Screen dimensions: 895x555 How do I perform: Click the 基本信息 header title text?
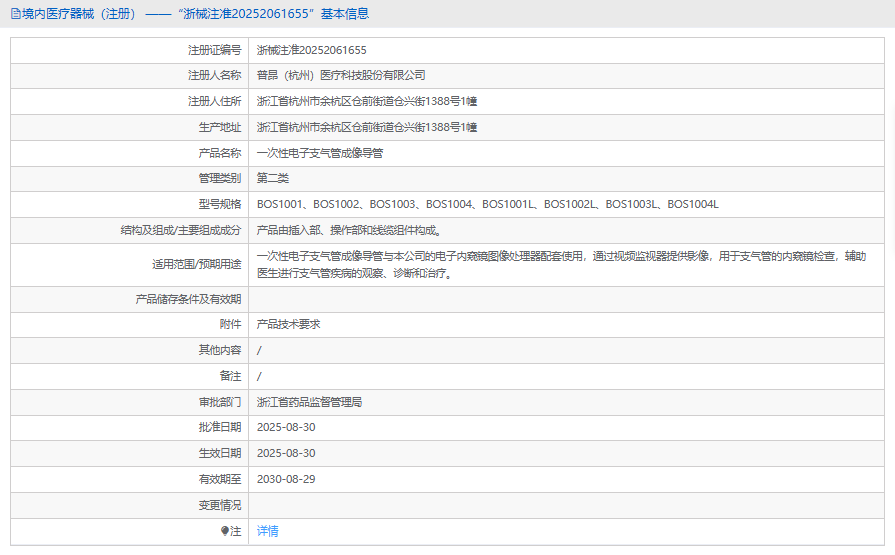190,14
